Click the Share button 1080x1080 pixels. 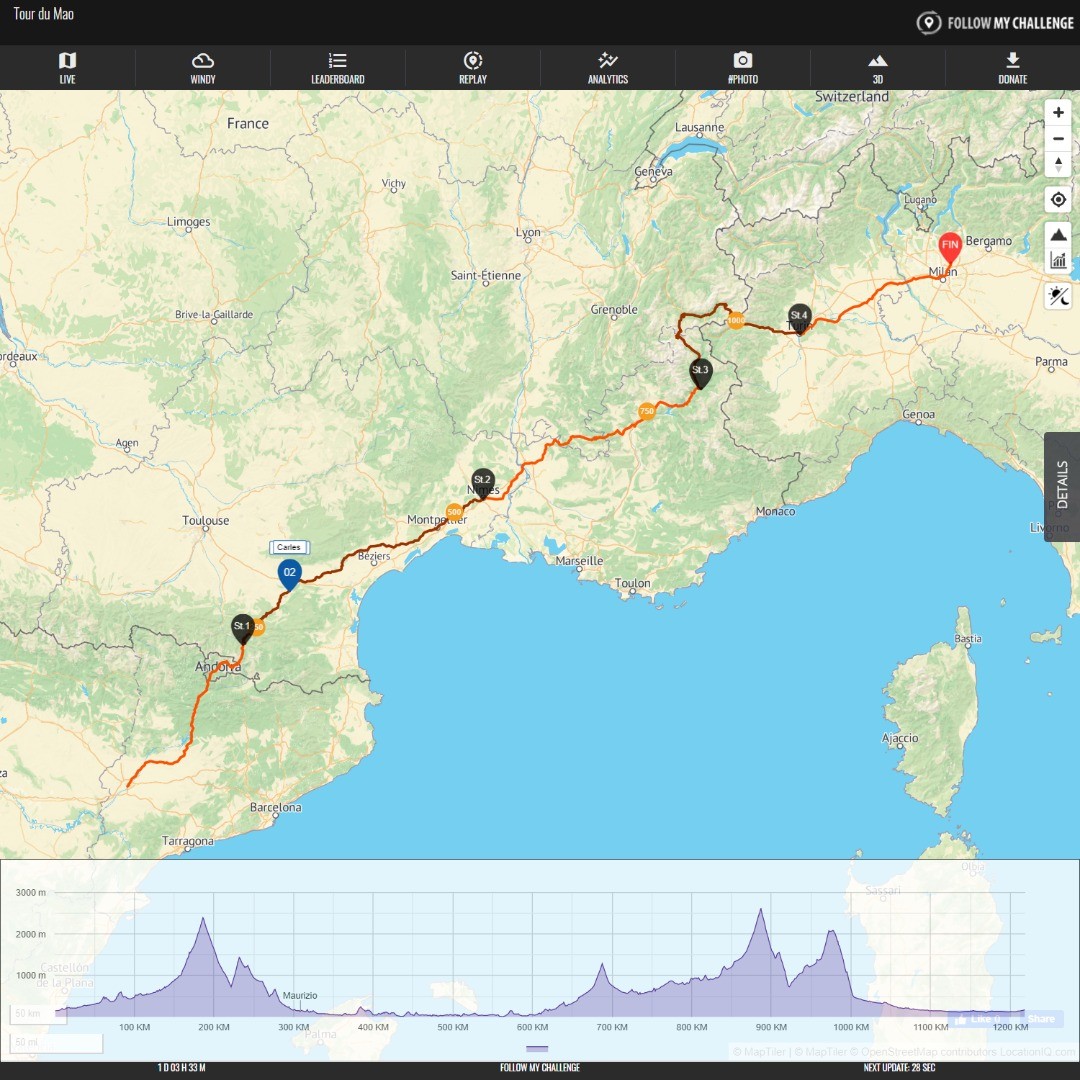coord(1040,1018)
